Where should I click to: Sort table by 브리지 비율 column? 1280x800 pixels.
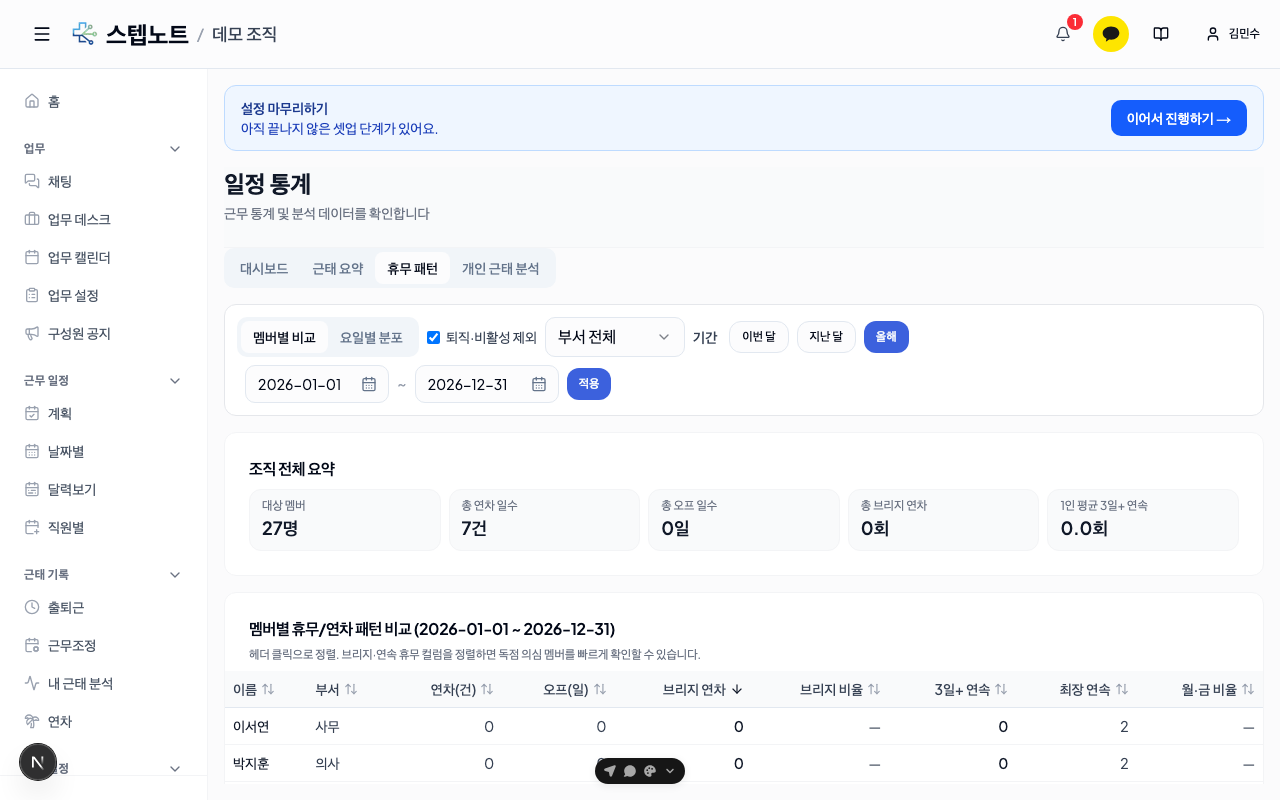[x=840, y=689]
